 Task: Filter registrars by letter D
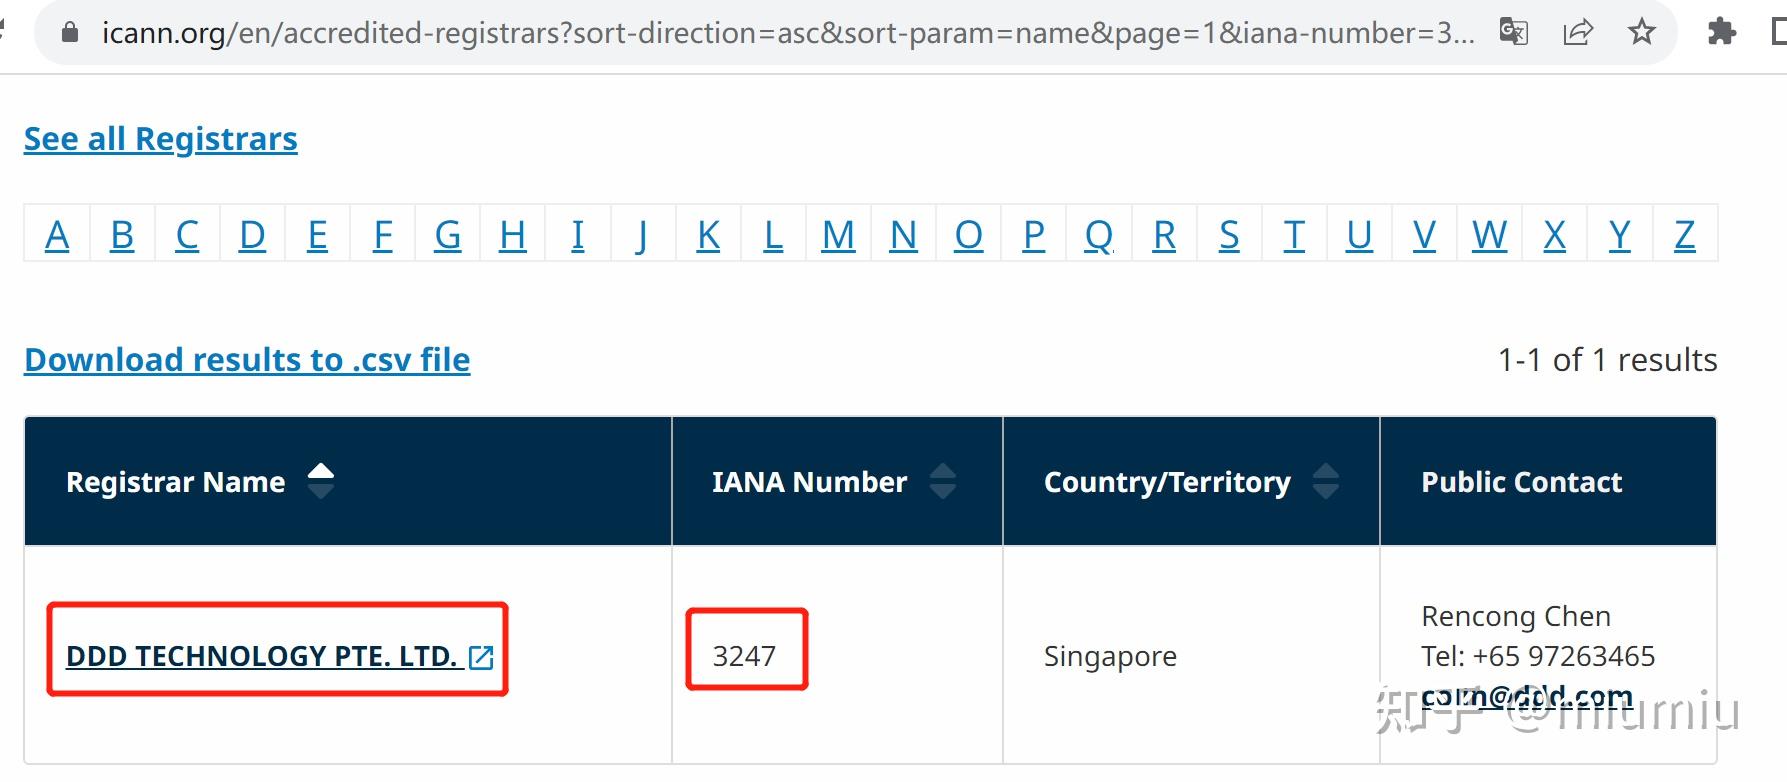tap(252, 235)
